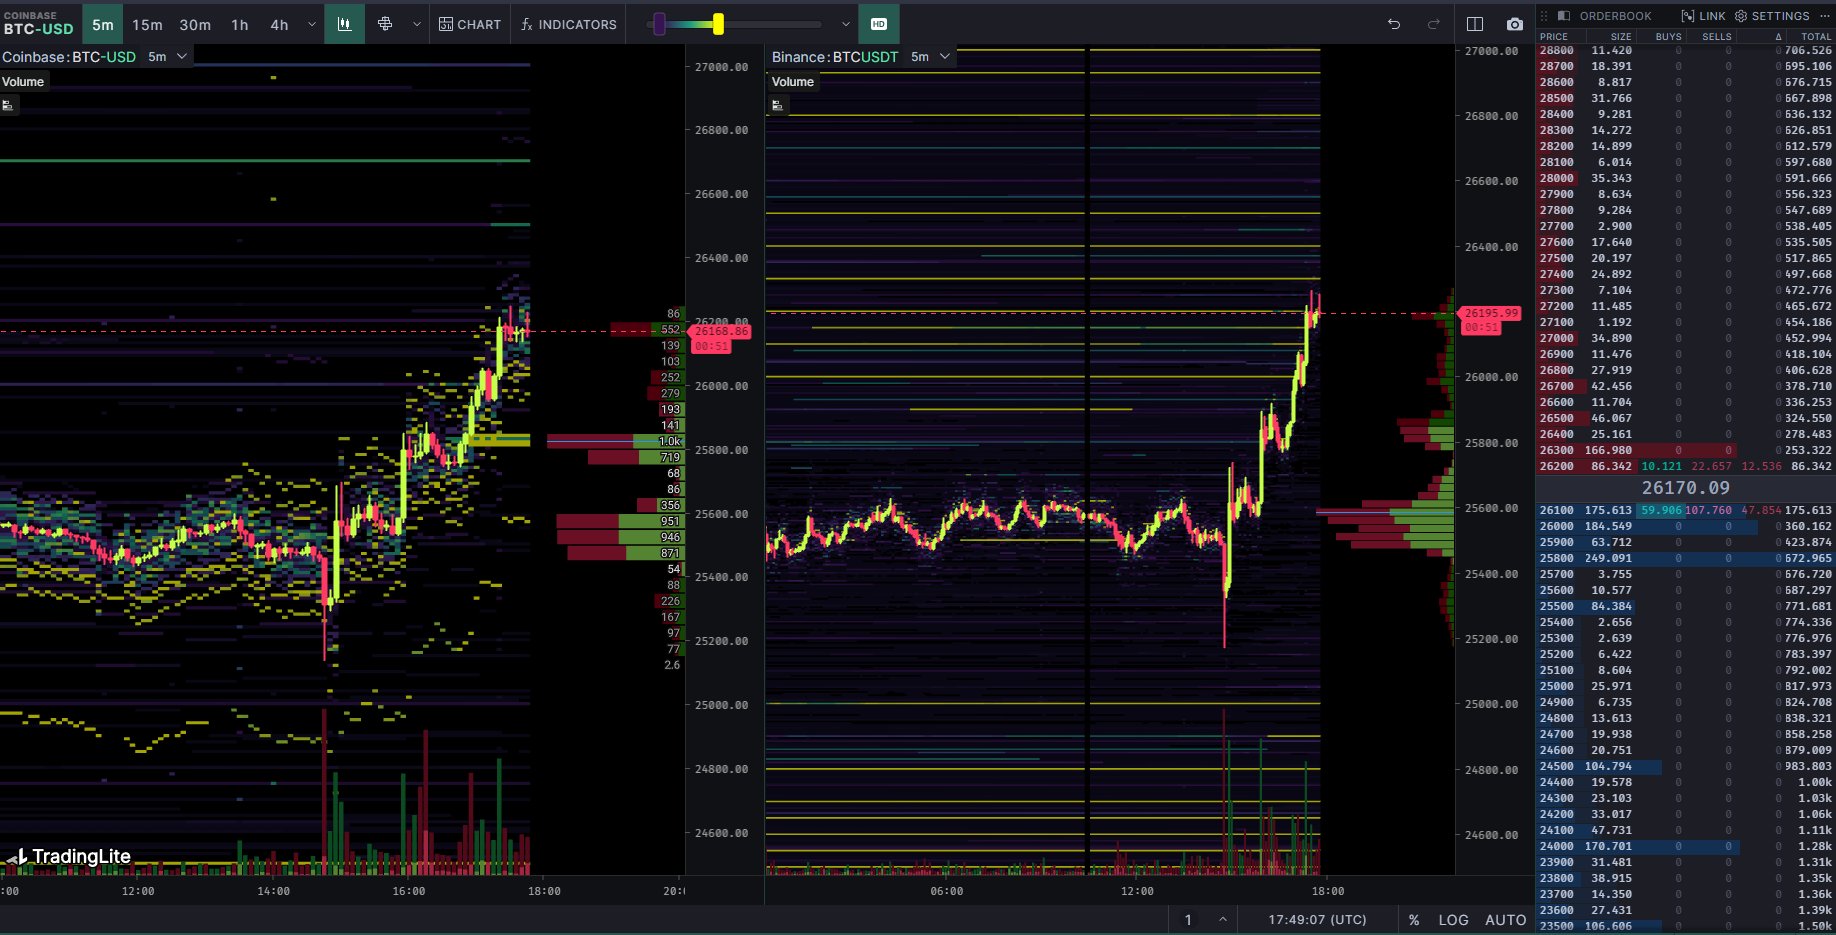Select the 1h timeframe
This screenshot has height=935, width=1836.
[x=240, y=24]
